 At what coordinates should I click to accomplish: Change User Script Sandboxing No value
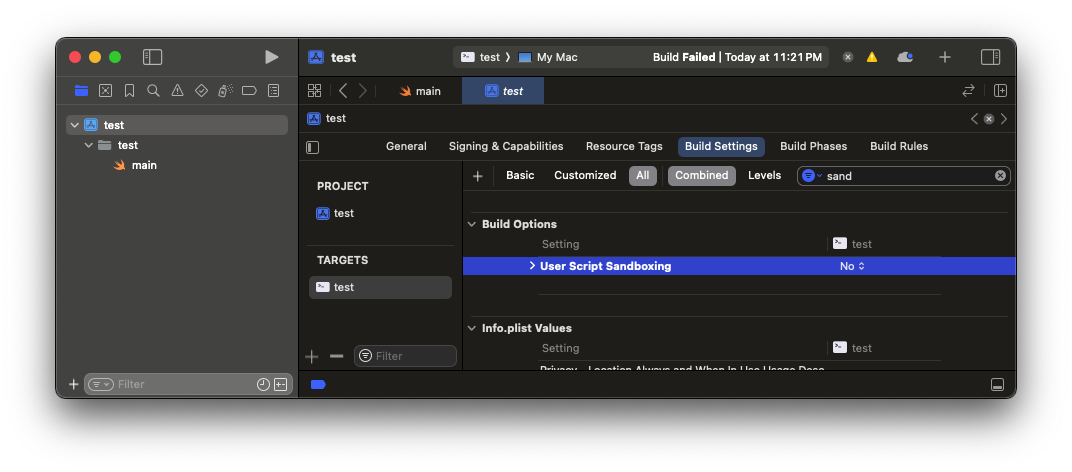(852, 266)
